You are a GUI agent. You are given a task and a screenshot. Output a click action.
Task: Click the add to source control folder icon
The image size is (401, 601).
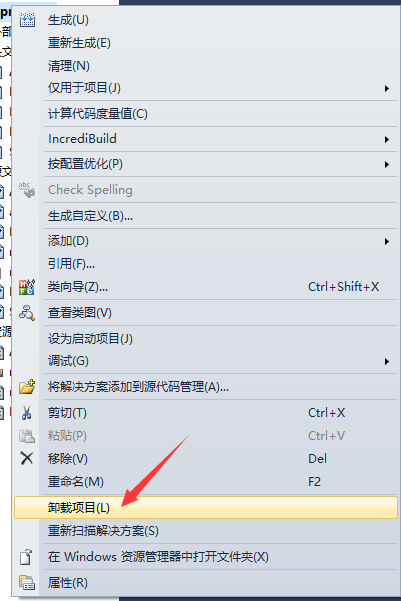click(27, 387)
